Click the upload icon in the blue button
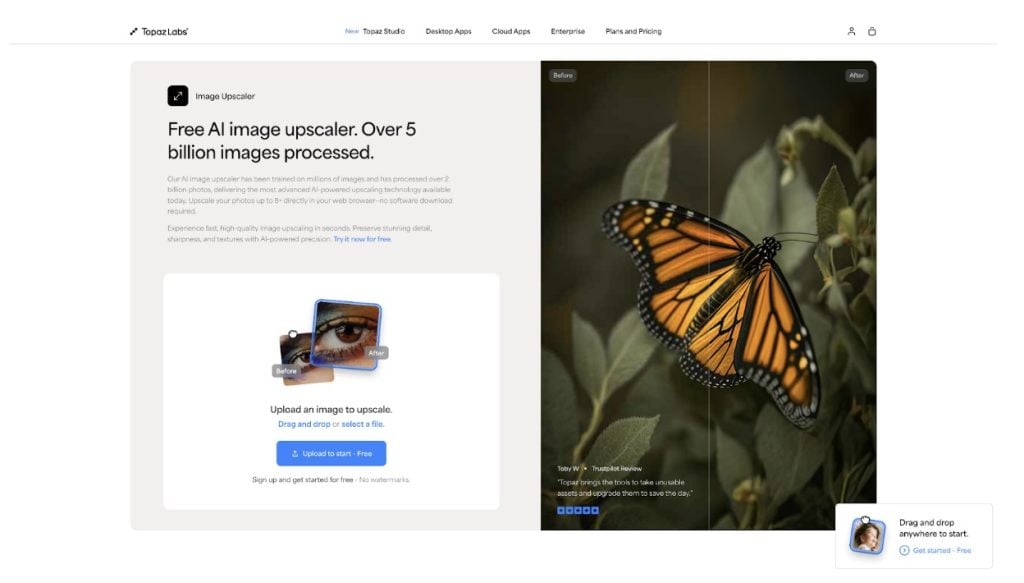 pyautogui.click(x=295, y=454)
